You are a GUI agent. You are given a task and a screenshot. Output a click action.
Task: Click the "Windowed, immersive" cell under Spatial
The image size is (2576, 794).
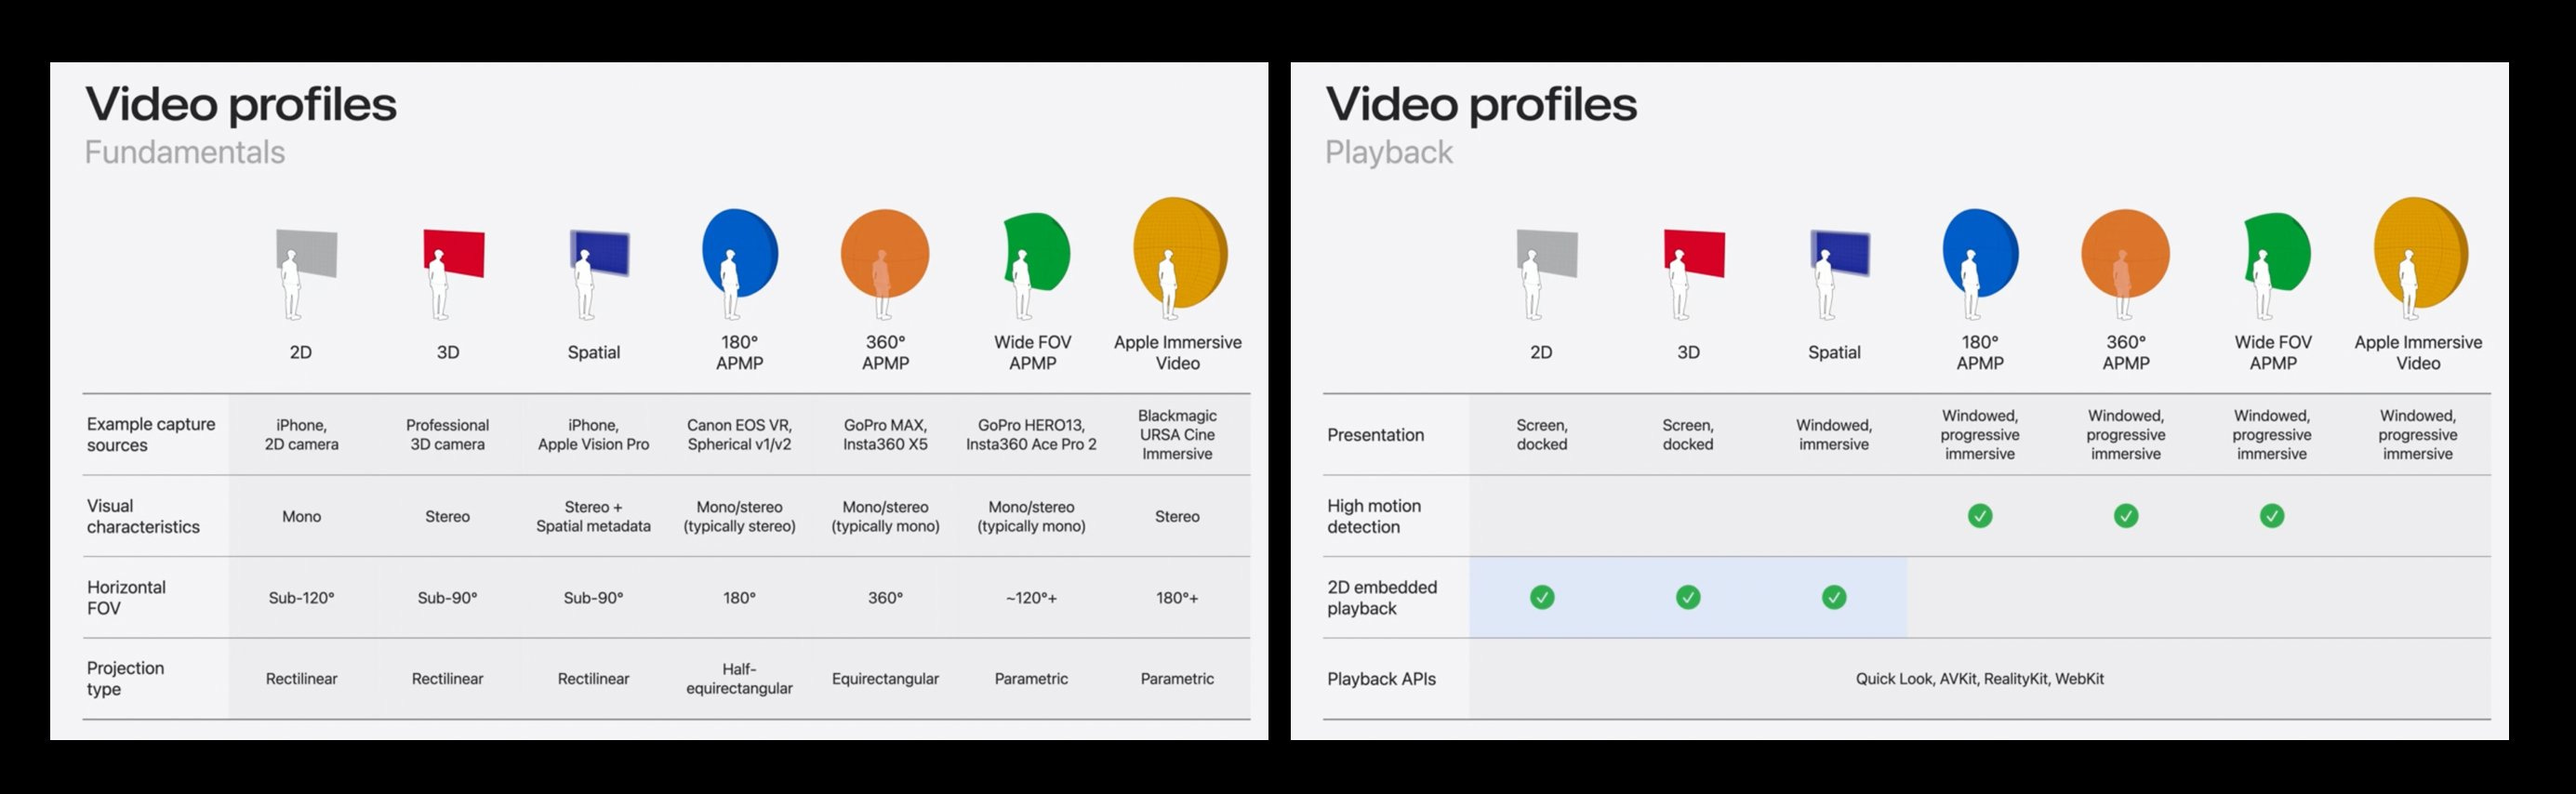1834,434
